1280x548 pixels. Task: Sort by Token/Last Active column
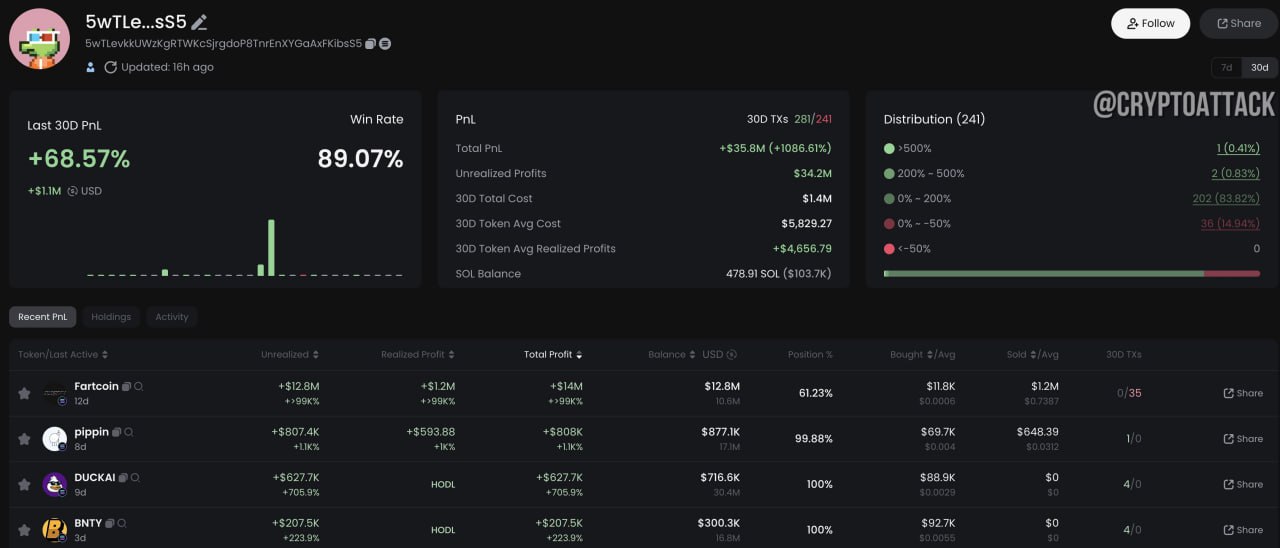tap(63, 355)
